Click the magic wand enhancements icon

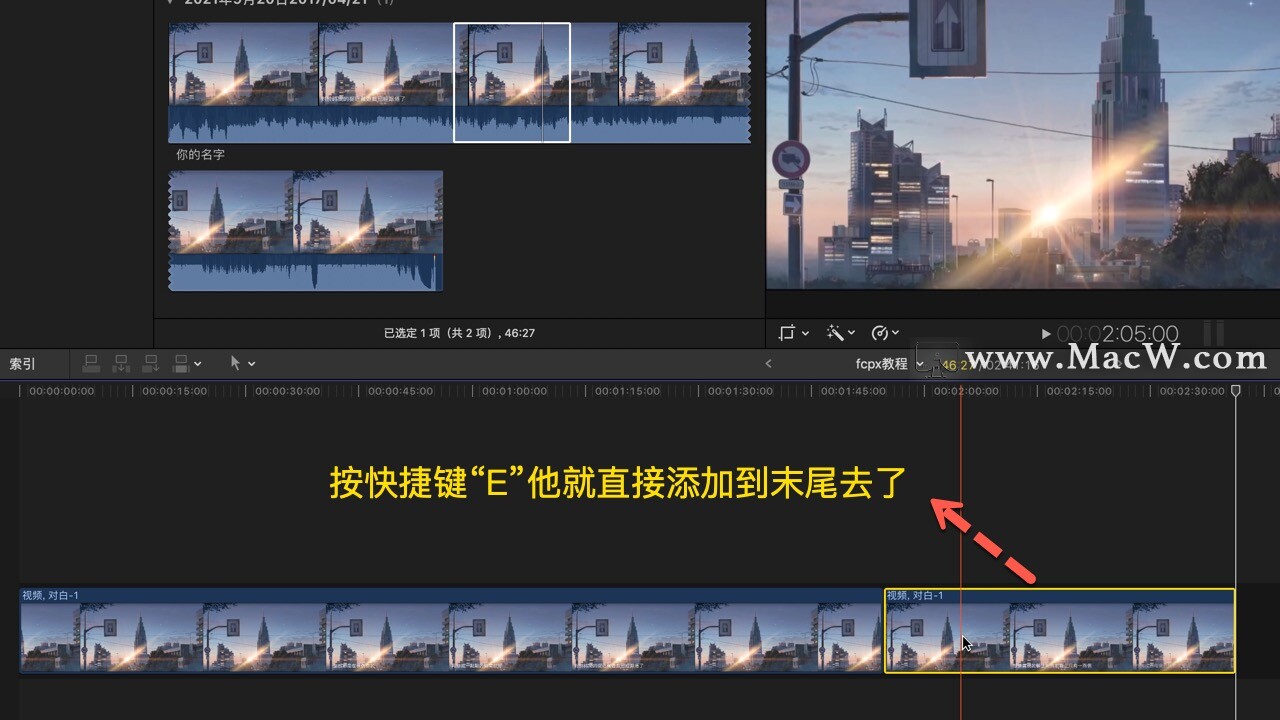834,333
